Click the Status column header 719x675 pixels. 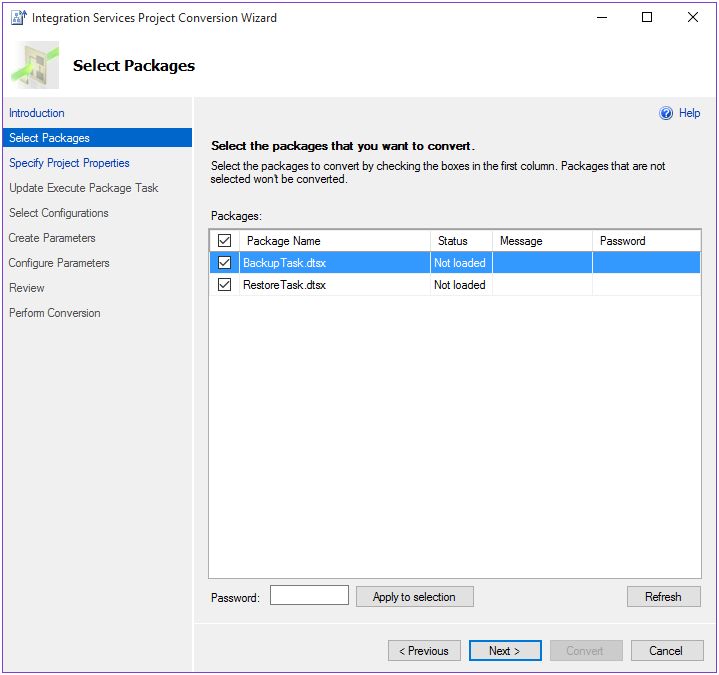tap(461, 240)
